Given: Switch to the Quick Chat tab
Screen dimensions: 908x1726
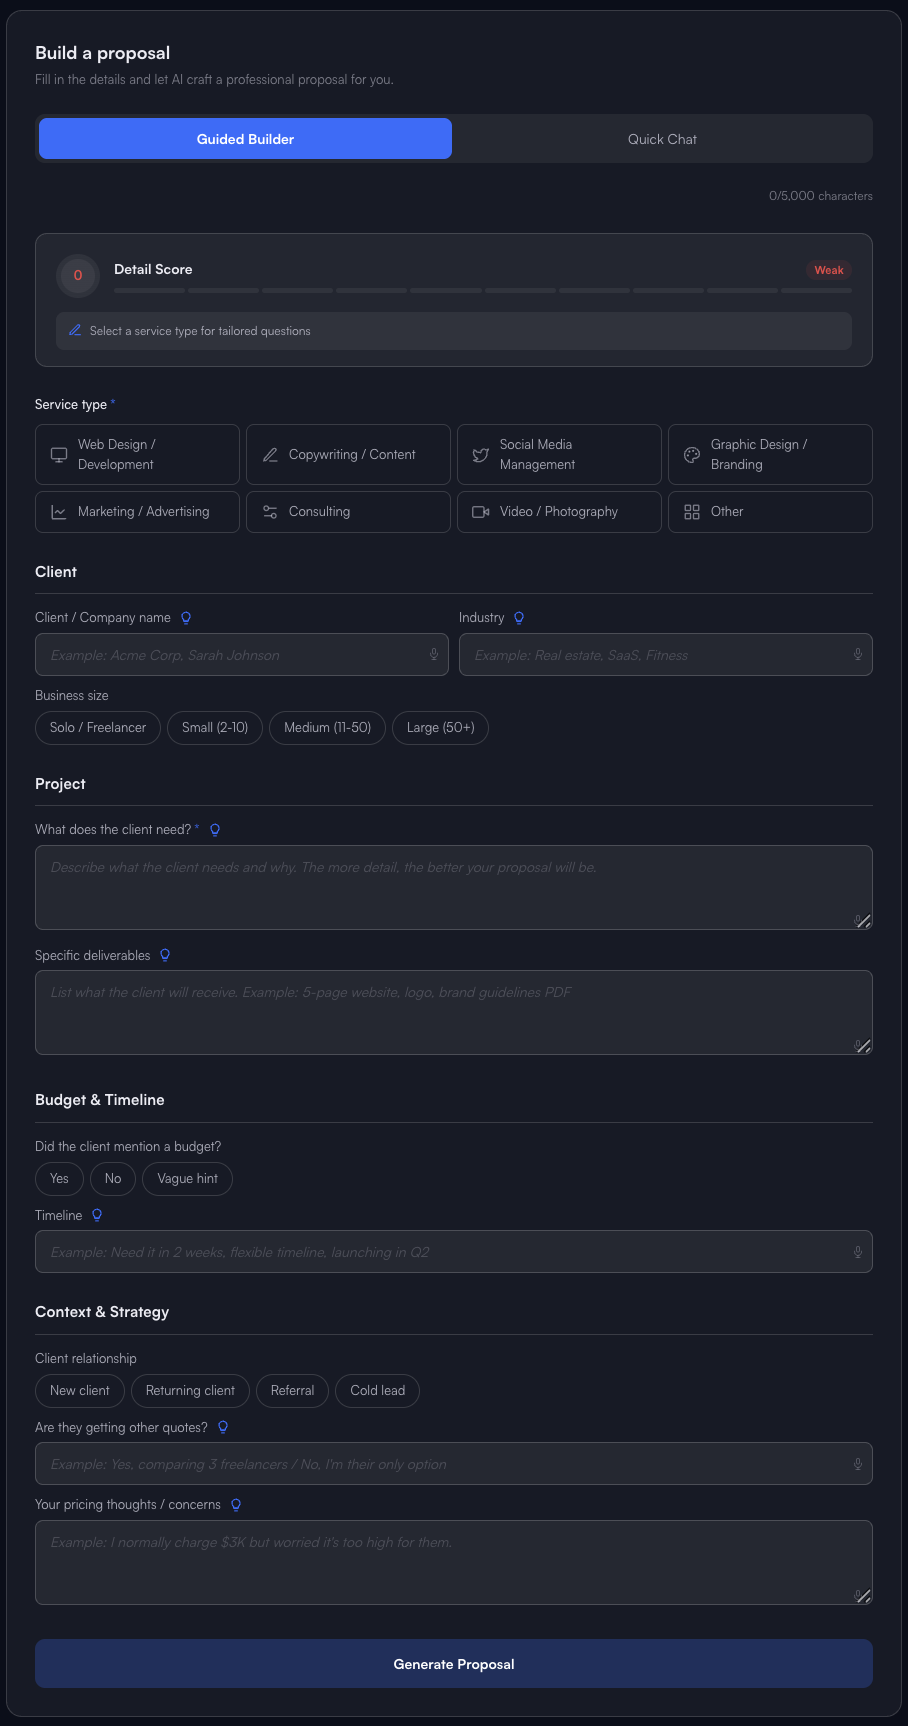Looking at the screenshot, I should [662, 139].
